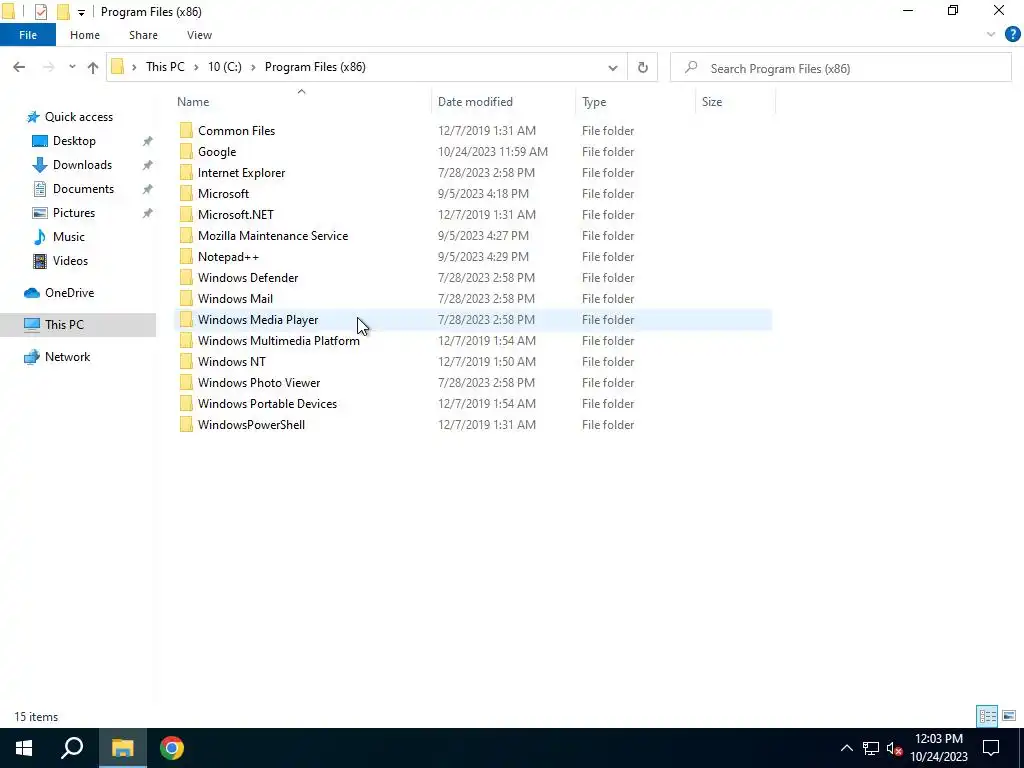Open the File menu
1024x768 pixels.
28,35
